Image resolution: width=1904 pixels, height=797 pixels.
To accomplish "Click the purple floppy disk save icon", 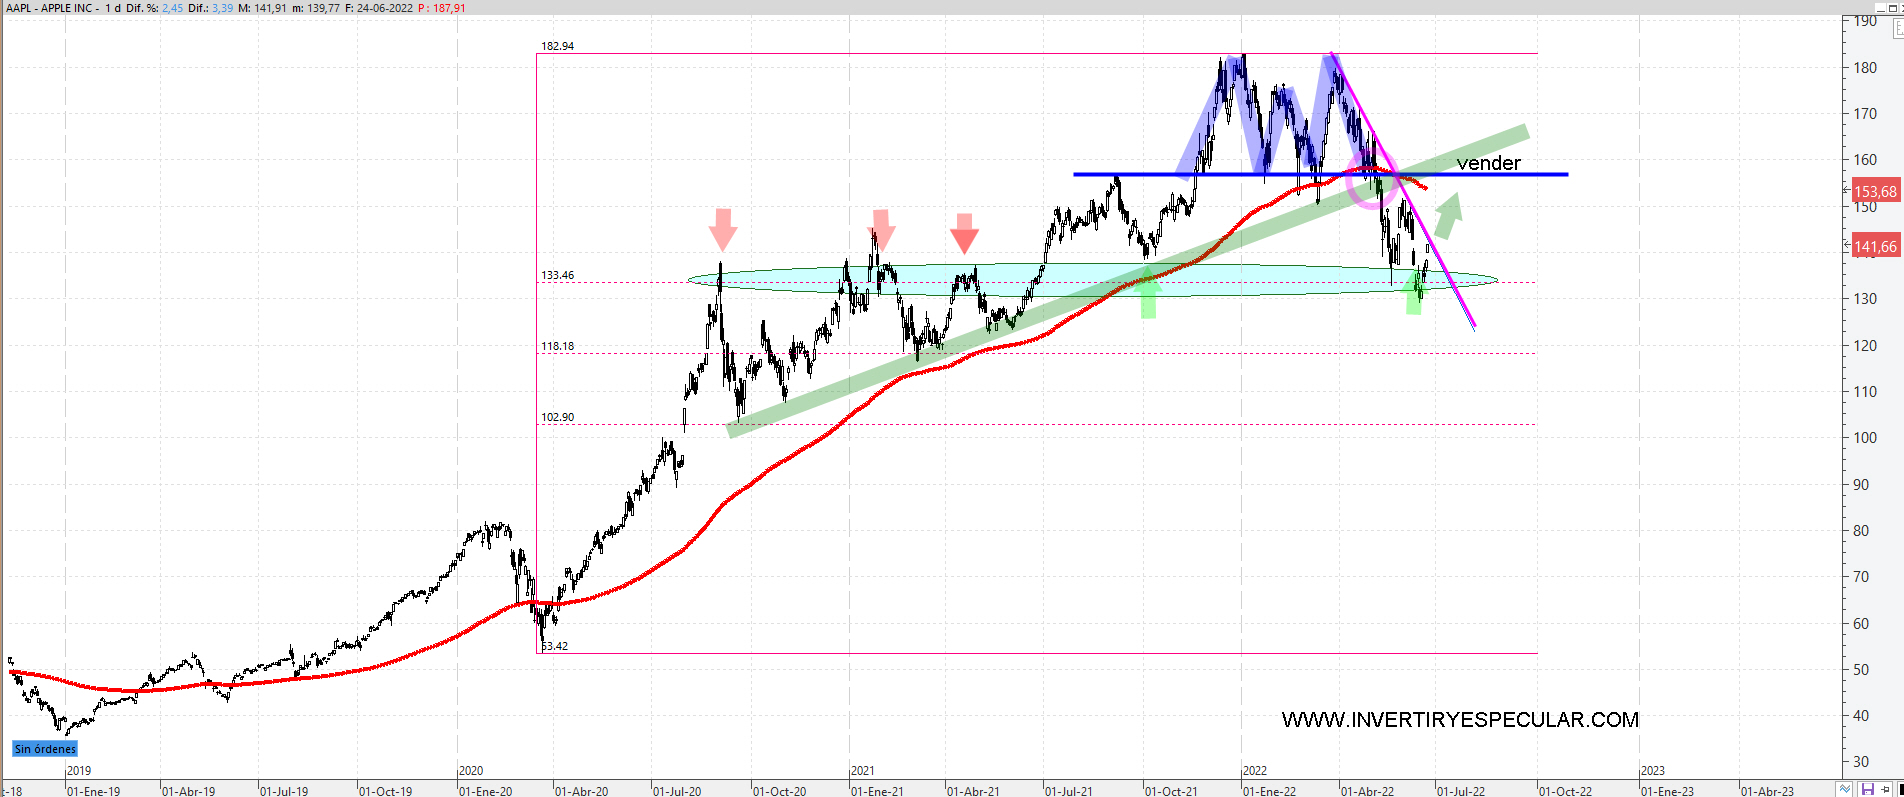I will (1867, 789).
